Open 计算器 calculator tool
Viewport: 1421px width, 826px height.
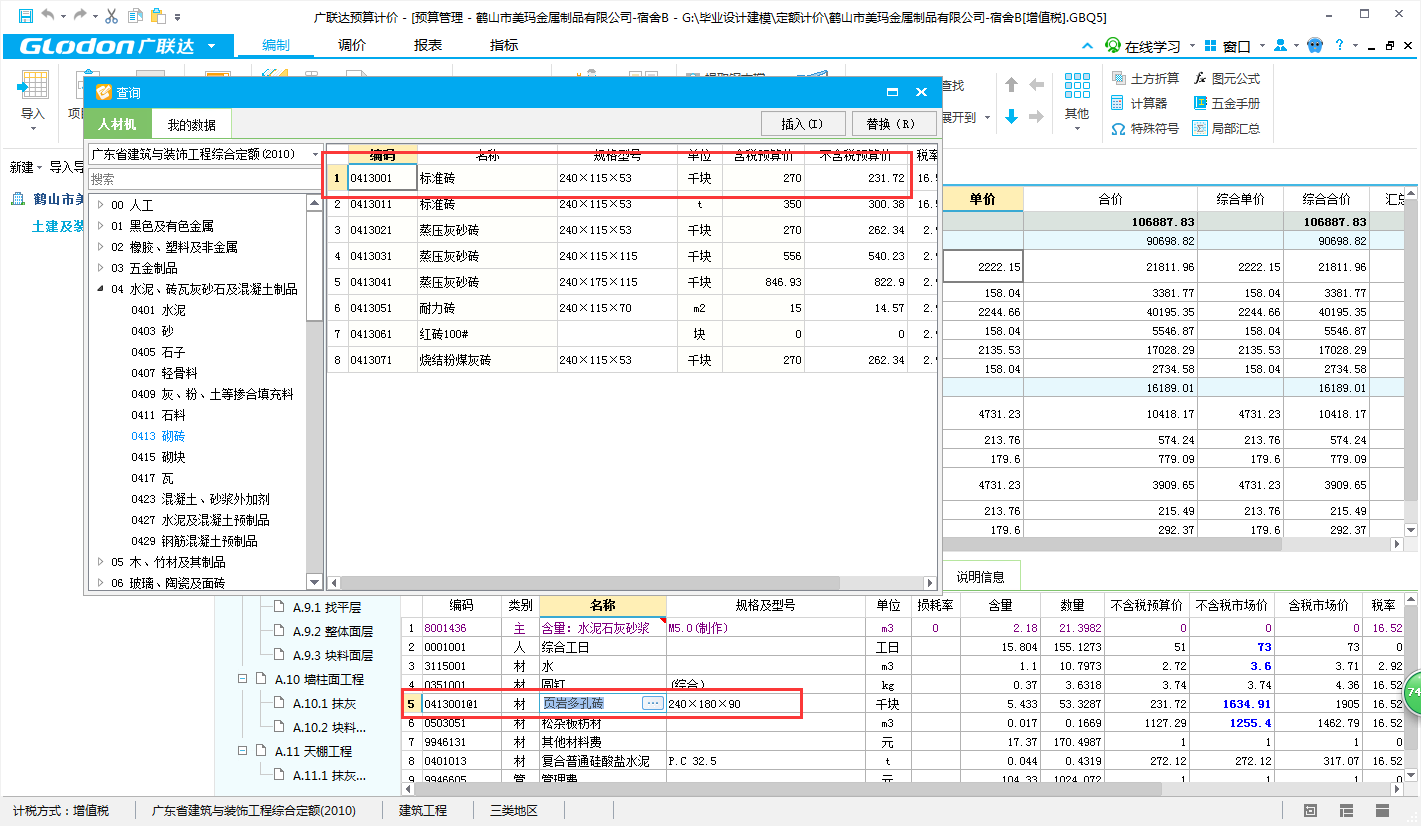click(x=1139, y=103)
